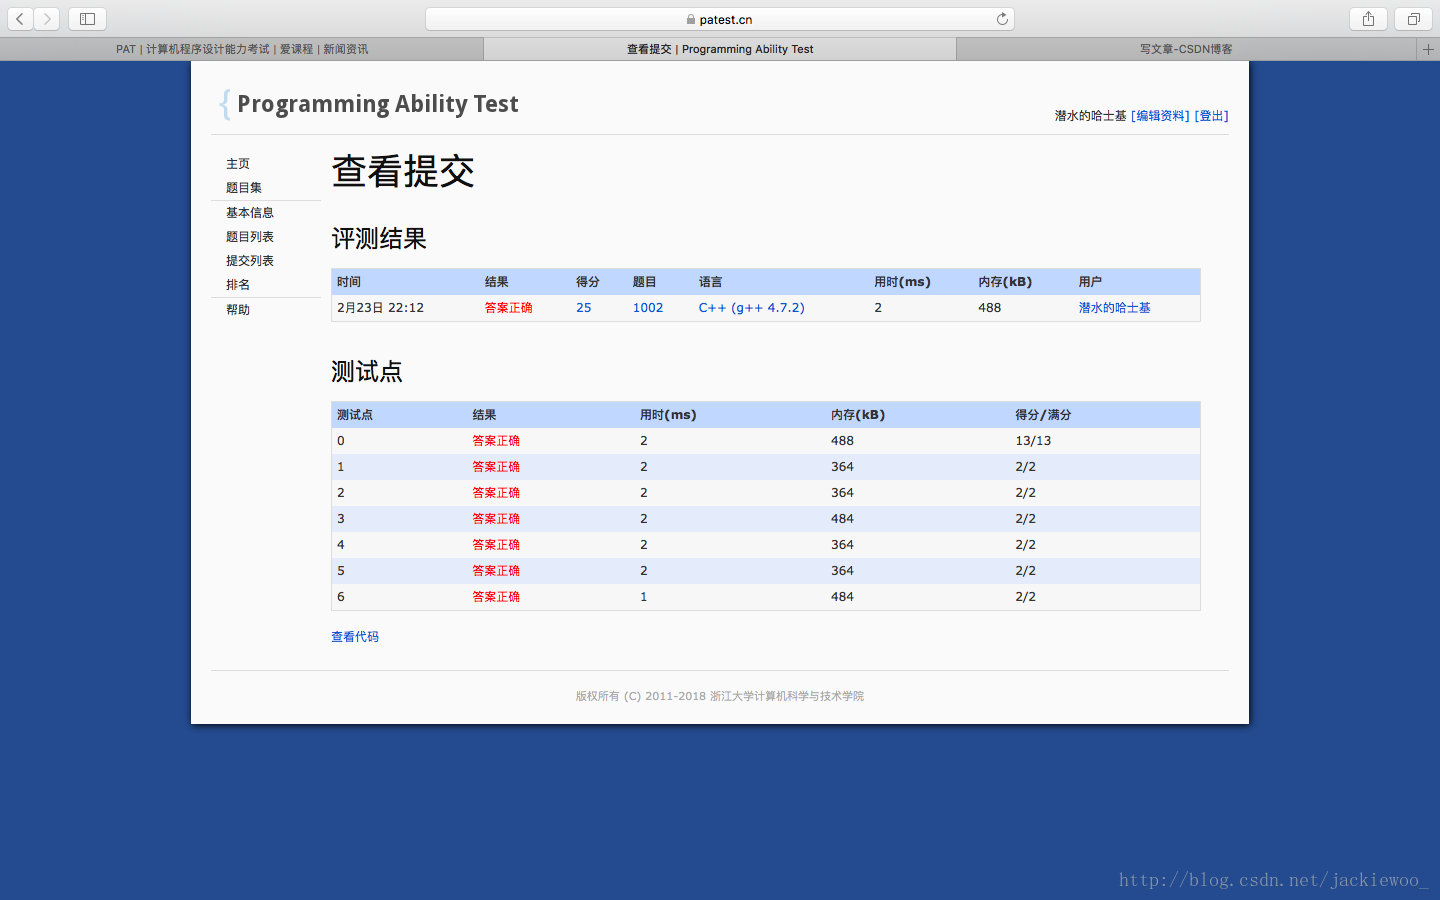The height and width of the screenshot is (900, 1440).
Task: Click the time value 1 in test point 6 row
Action: tap(644, 597)
